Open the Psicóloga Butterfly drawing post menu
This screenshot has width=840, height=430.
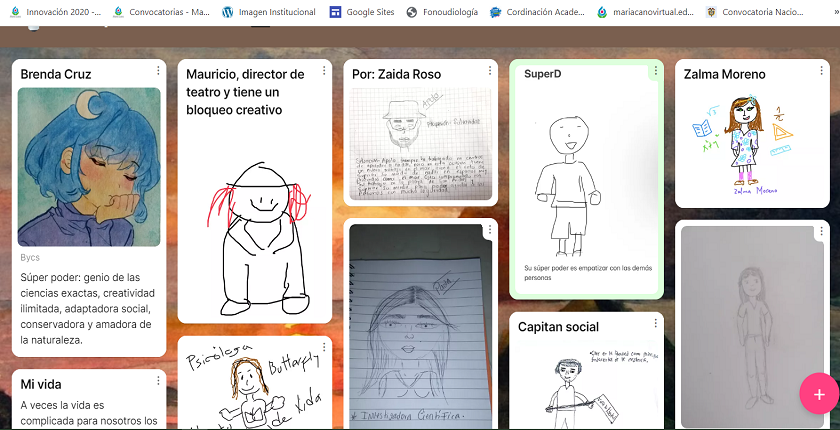(x=324, y=347)
